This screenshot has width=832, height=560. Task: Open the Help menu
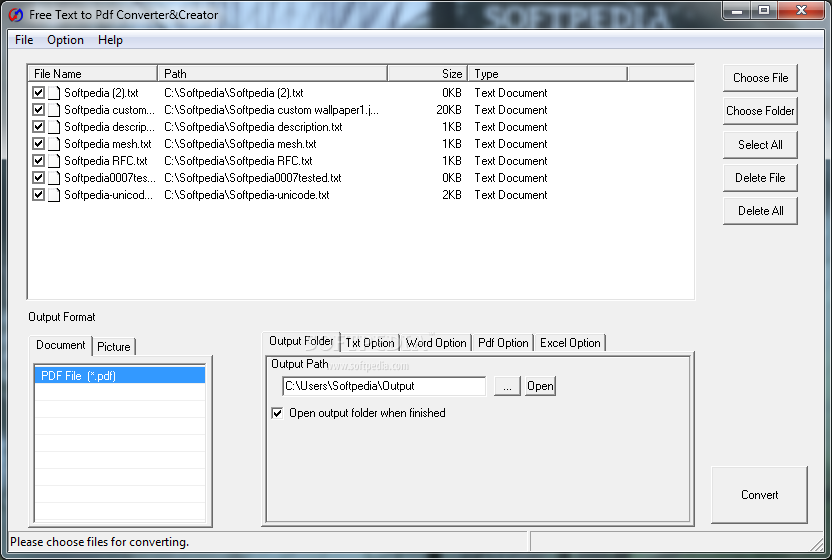[110, 40]
